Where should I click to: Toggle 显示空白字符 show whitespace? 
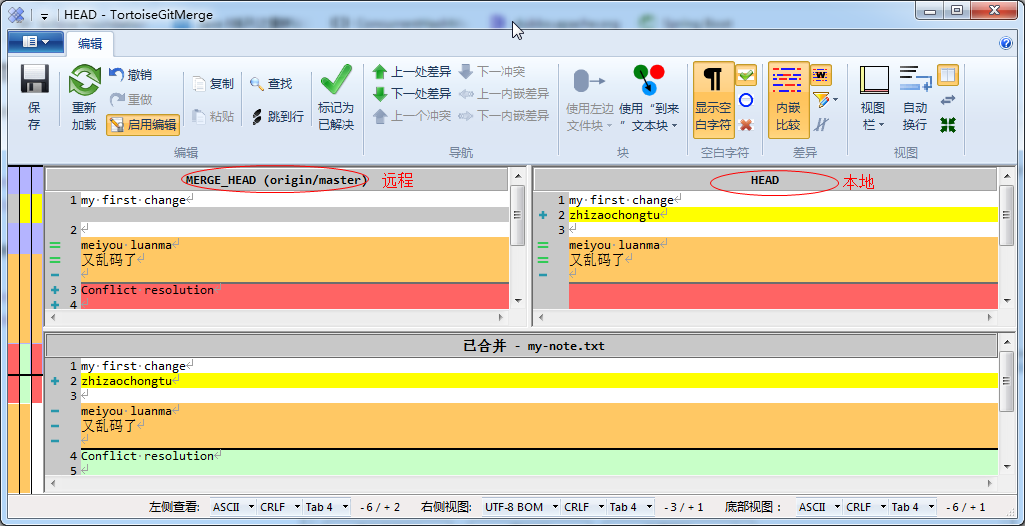pos(713,100)
